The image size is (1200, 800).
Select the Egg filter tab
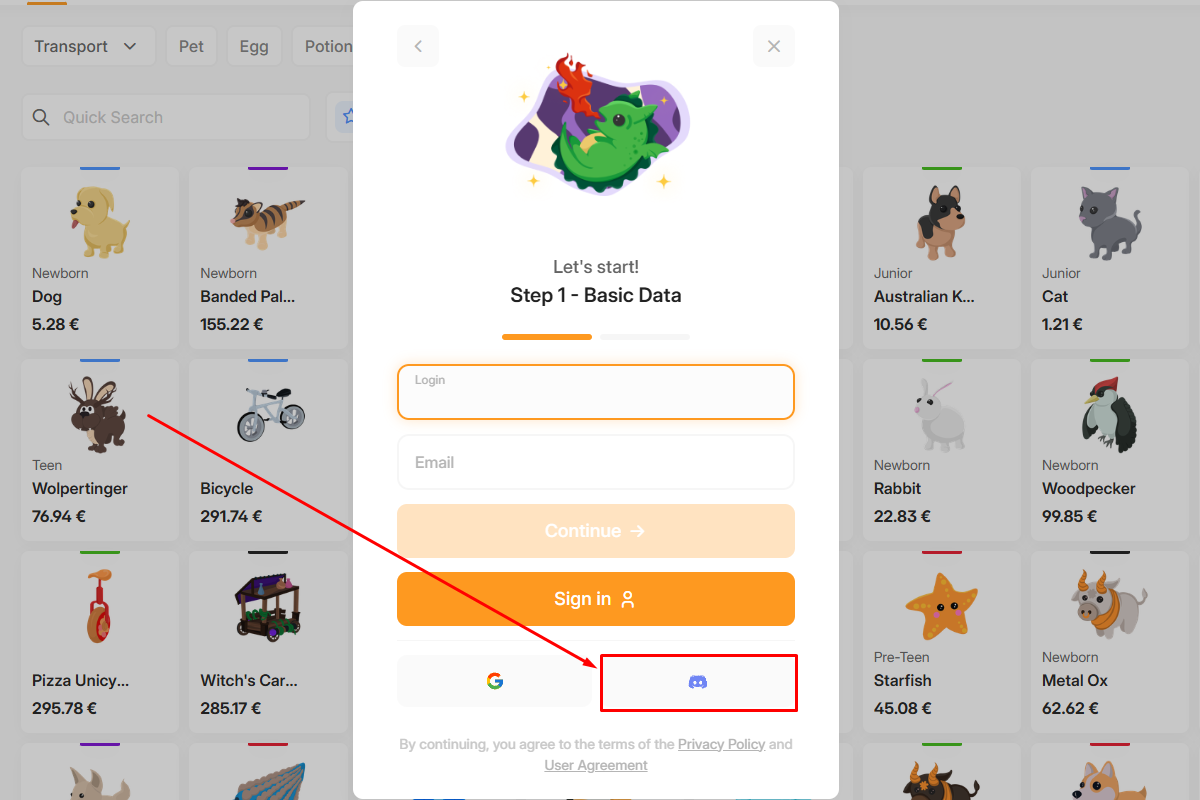(x=254, y=46)
